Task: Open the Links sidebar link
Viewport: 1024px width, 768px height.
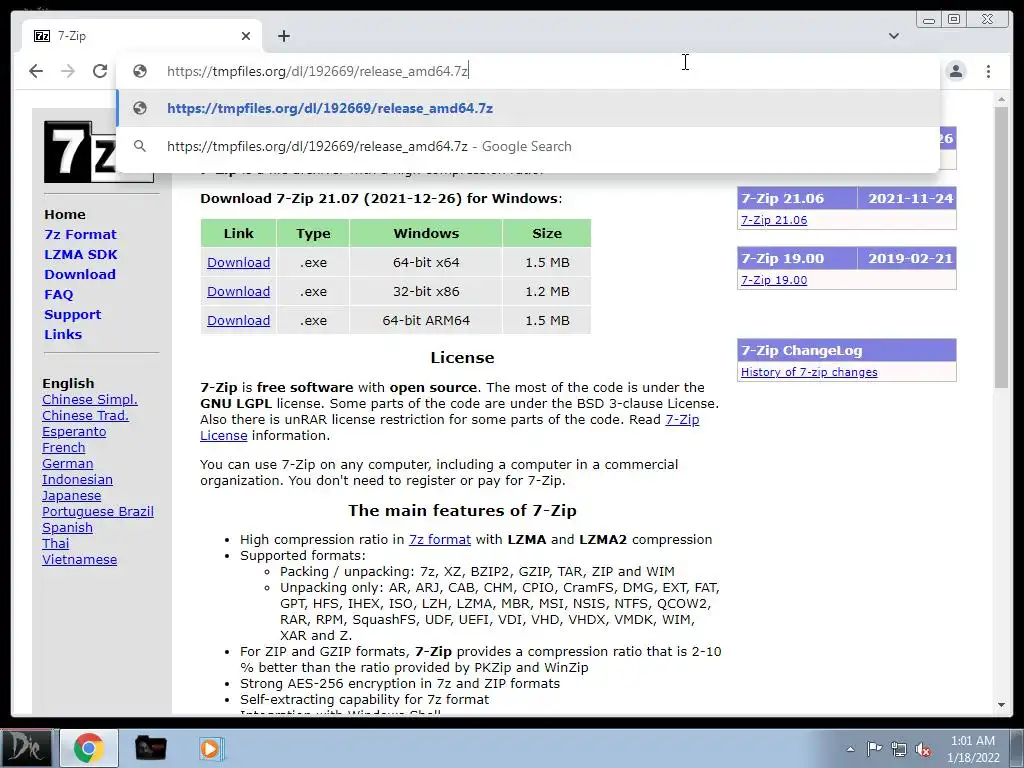Action: [x=63, y=334]
